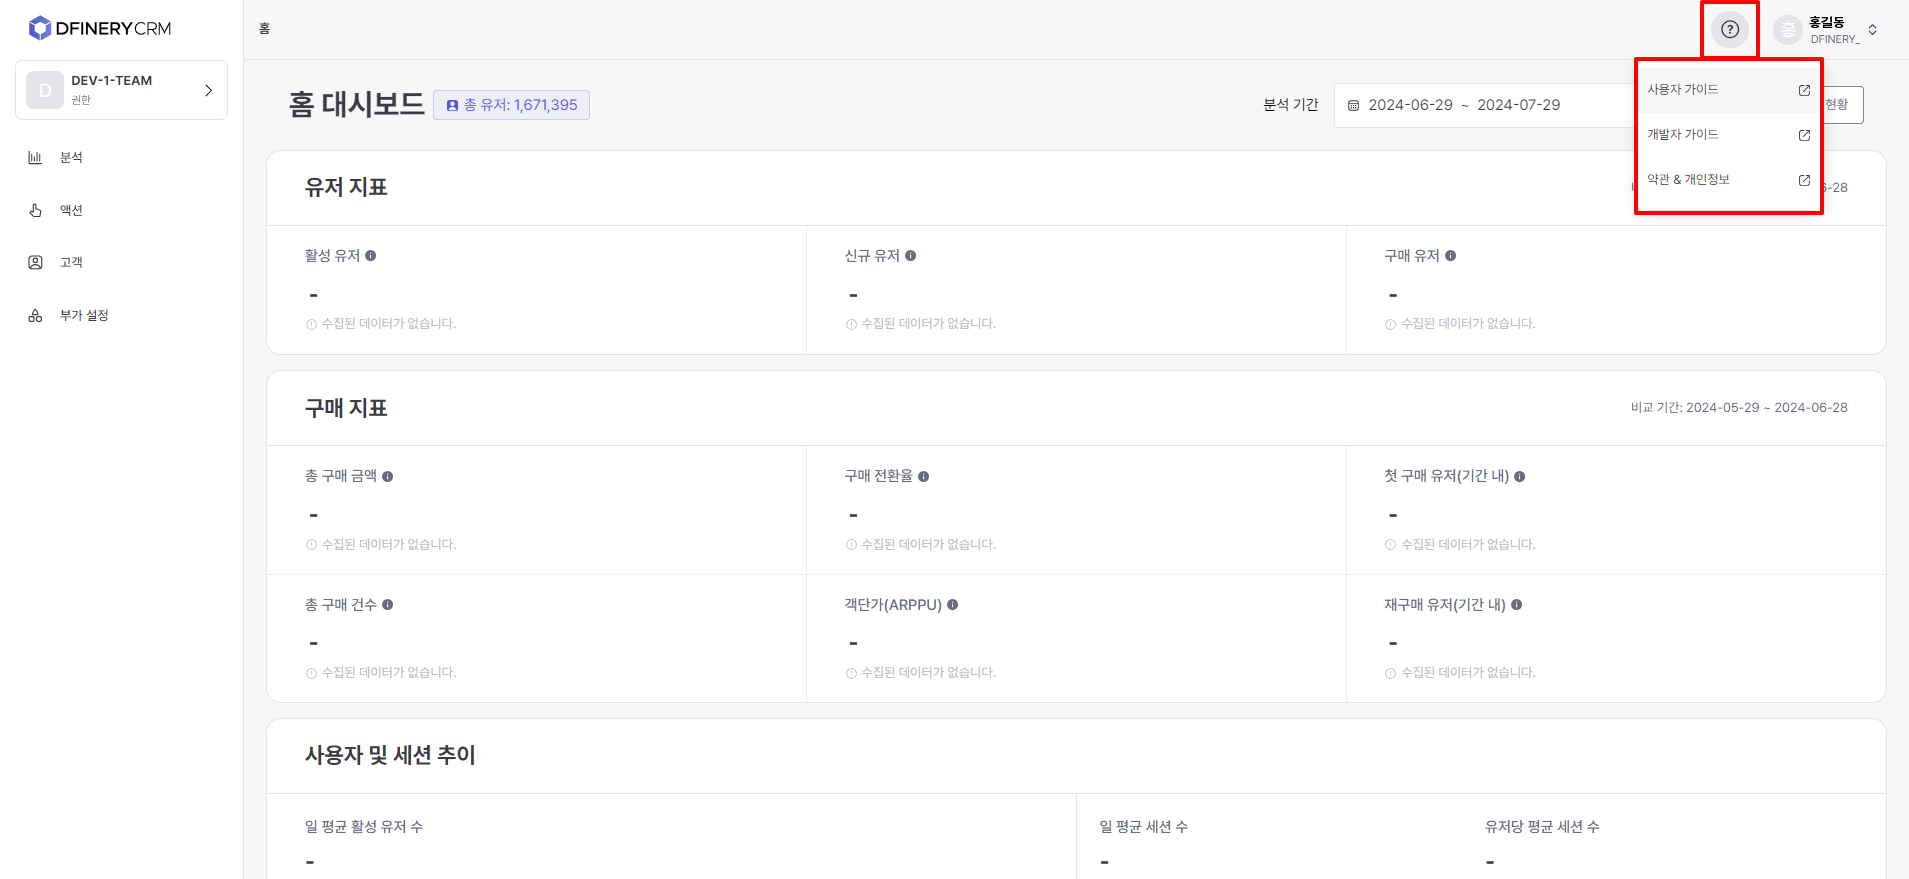Click the info icon beside 구매 유저

coord(1451,256)
